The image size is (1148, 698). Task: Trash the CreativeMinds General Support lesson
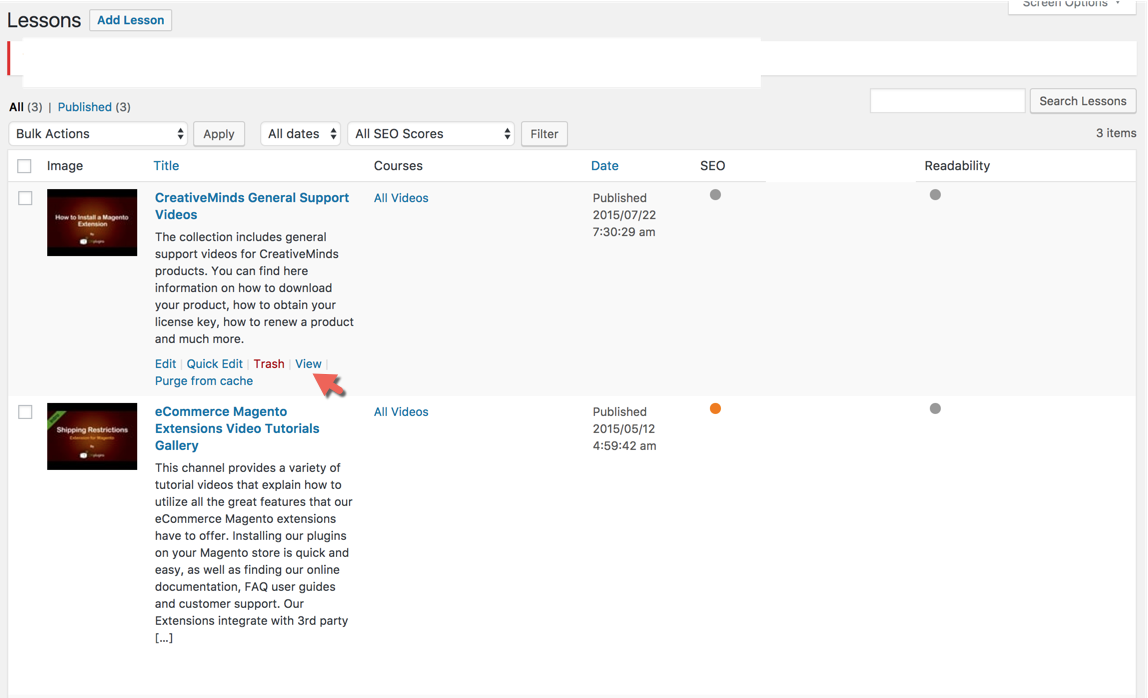tap(269, 364)
